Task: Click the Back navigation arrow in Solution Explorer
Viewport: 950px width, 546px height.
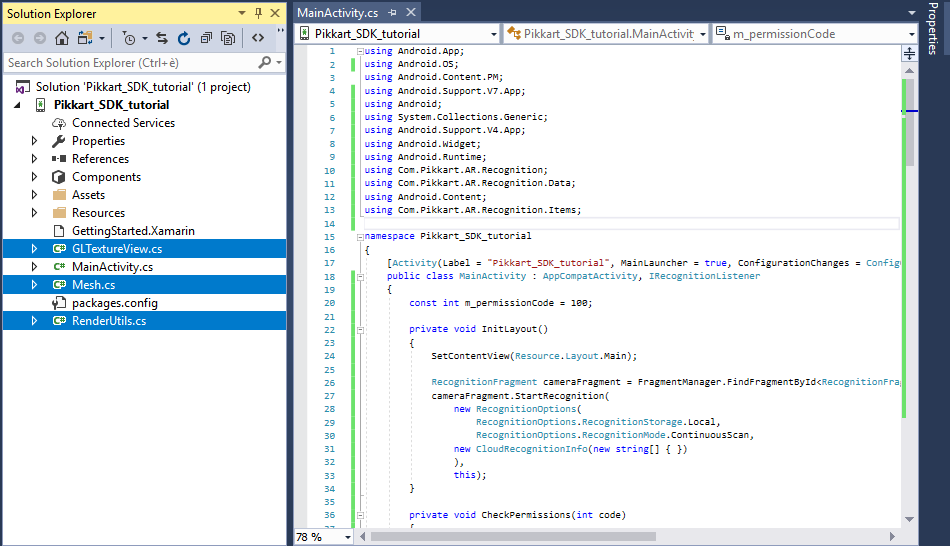Action: point(18,38)
